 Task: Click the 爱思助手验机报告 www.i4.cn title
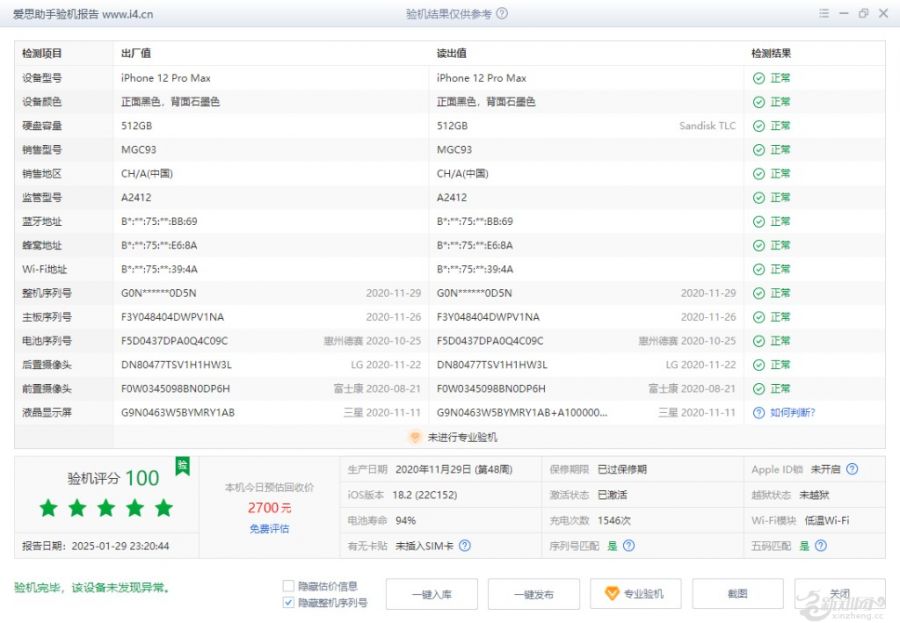point(83,14)
